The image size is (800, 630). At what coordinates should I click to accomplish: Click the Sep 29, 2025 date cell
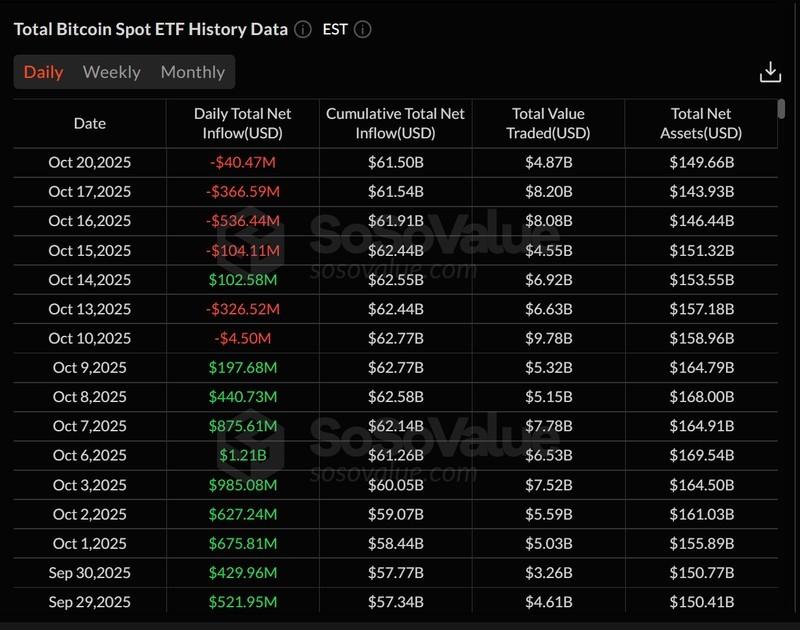point(90,602)
